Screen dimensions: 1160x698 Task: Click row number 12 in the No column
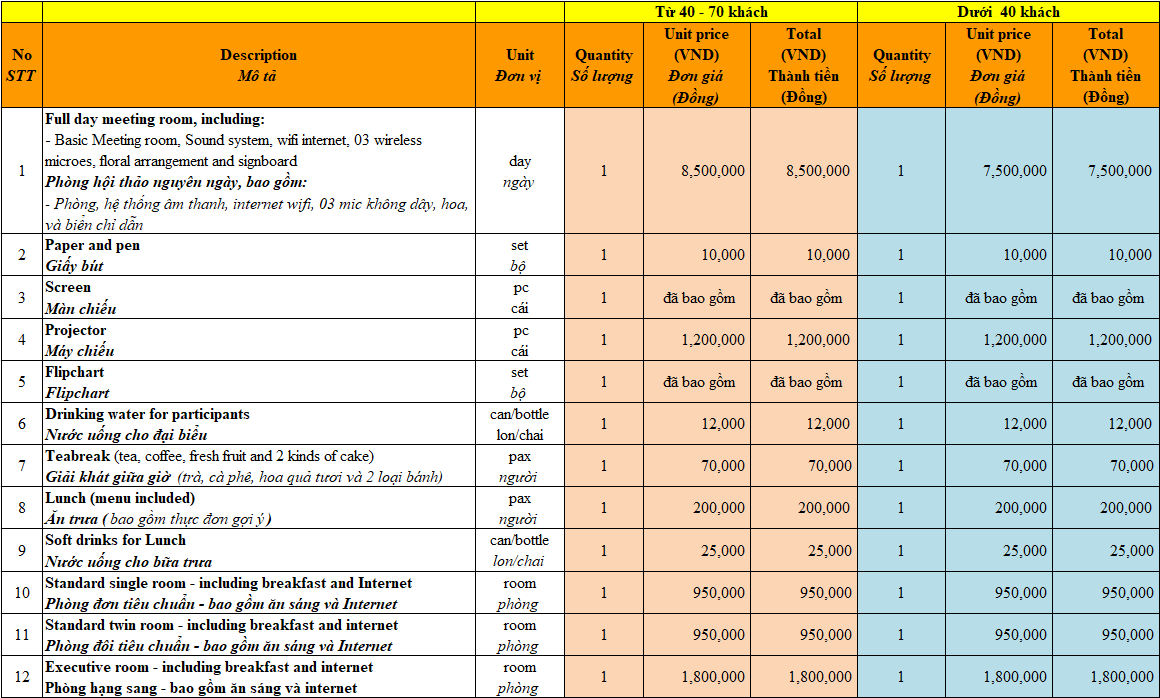point(21,677)
